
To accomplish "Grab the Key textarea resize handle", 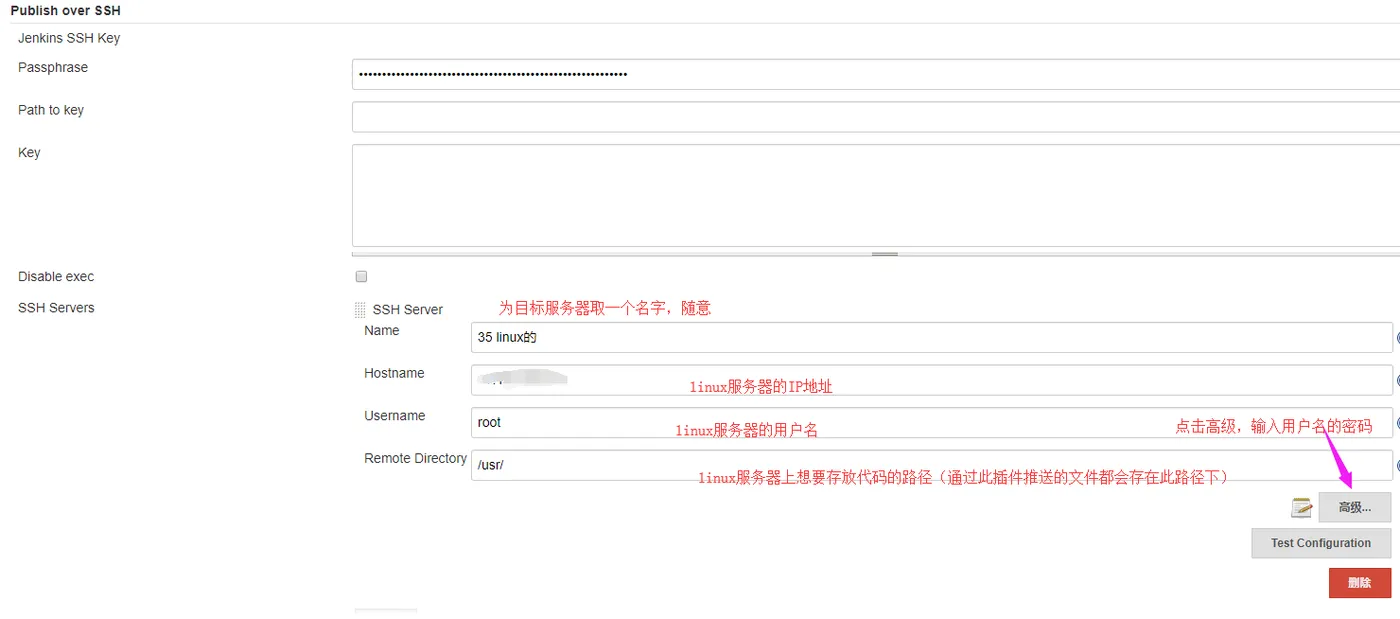I will 884,254.
